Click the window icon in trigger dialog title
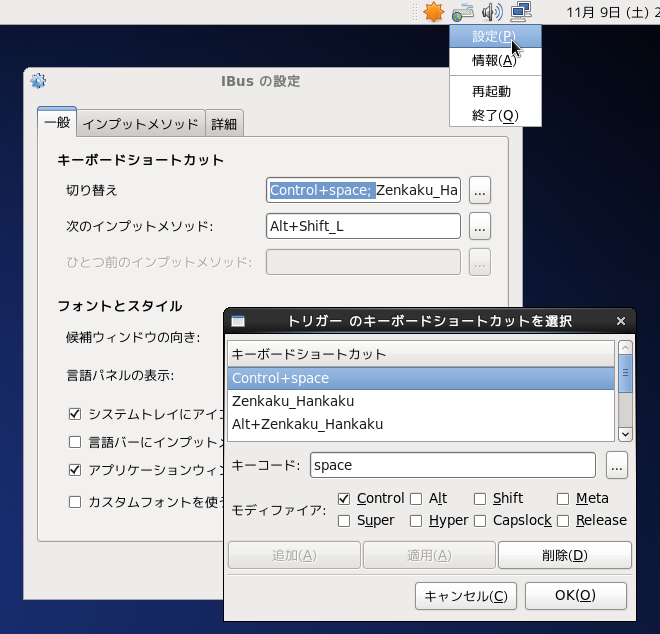Viewport: 660px width, 634px height. tap(238, 321)
